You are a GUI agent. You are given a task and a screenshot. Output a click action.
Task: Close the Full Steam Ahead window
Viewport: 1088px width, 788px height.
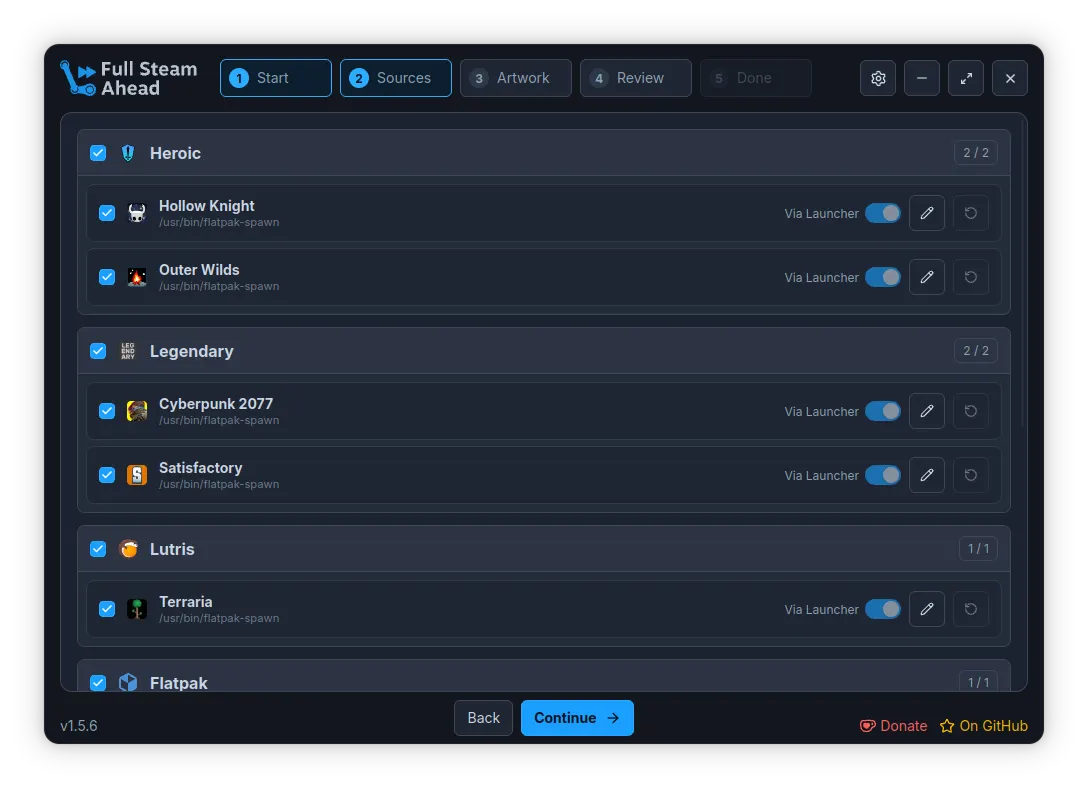pos(1010,78)
